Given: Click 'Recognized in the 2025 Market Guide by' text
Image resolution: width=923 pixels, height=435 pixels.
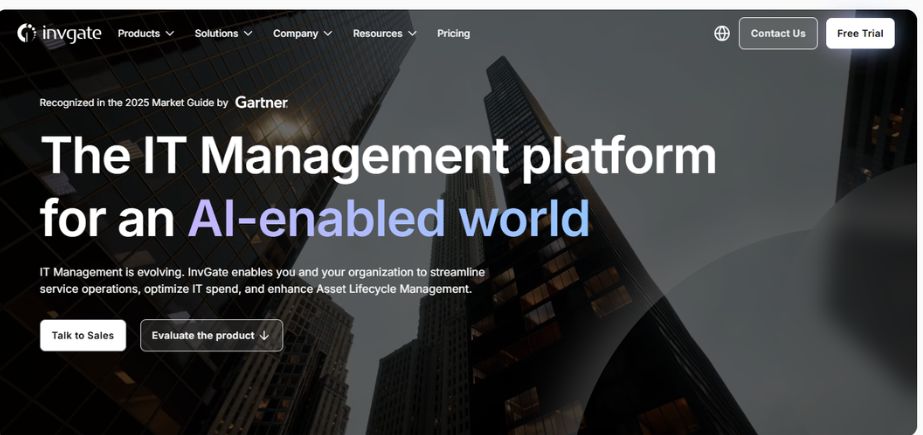Looking at the screenshot, I should tap(134, 102).
